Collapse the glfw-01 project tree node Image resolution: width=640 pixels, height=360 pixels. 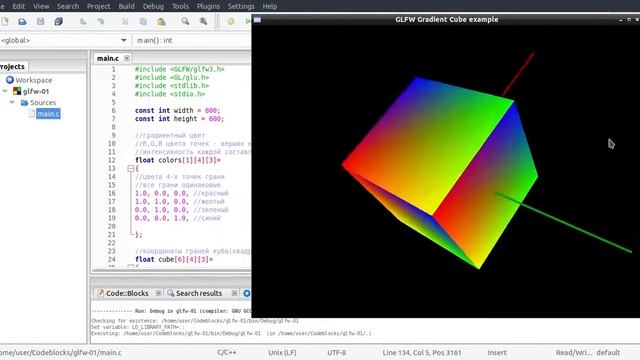[x=5, y=91]
